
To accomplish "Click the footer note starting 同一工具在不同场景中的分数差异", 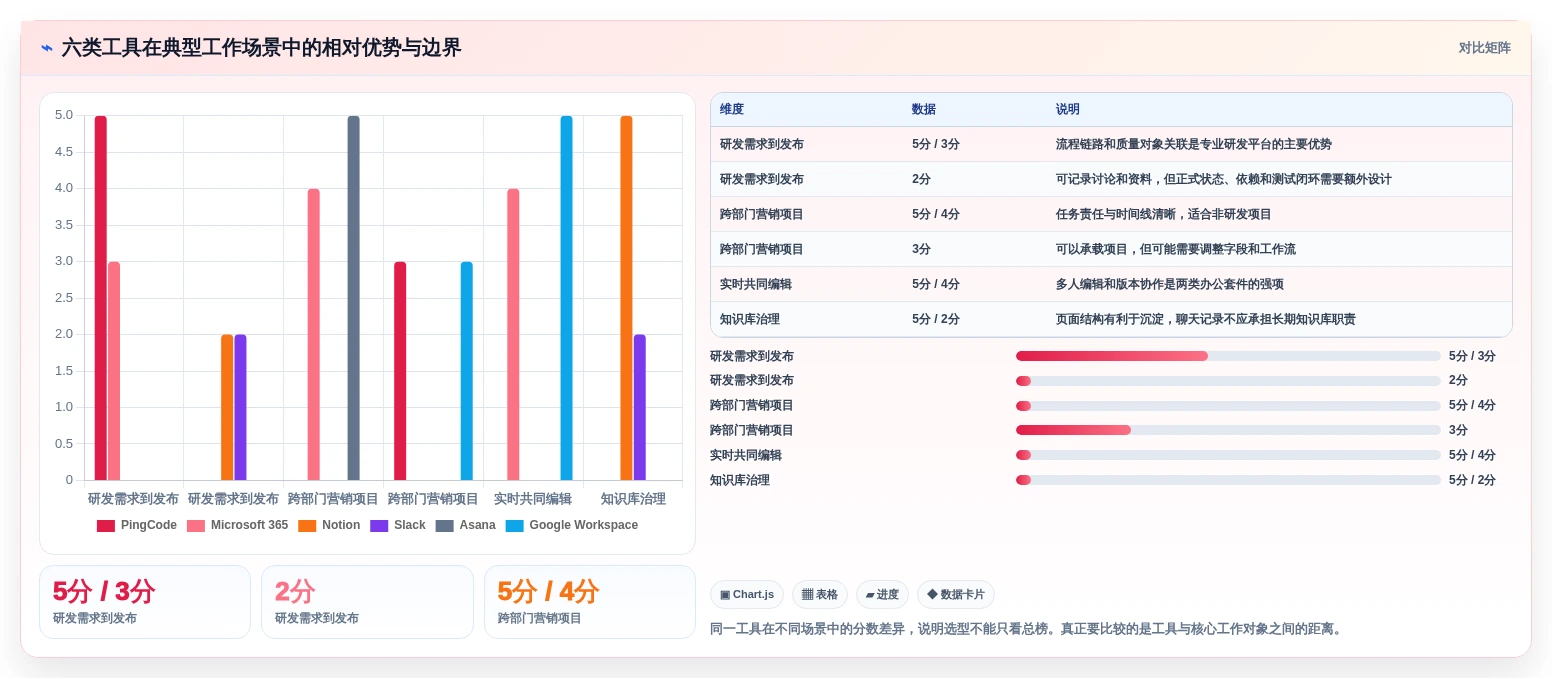I will tap(1028, 629).
